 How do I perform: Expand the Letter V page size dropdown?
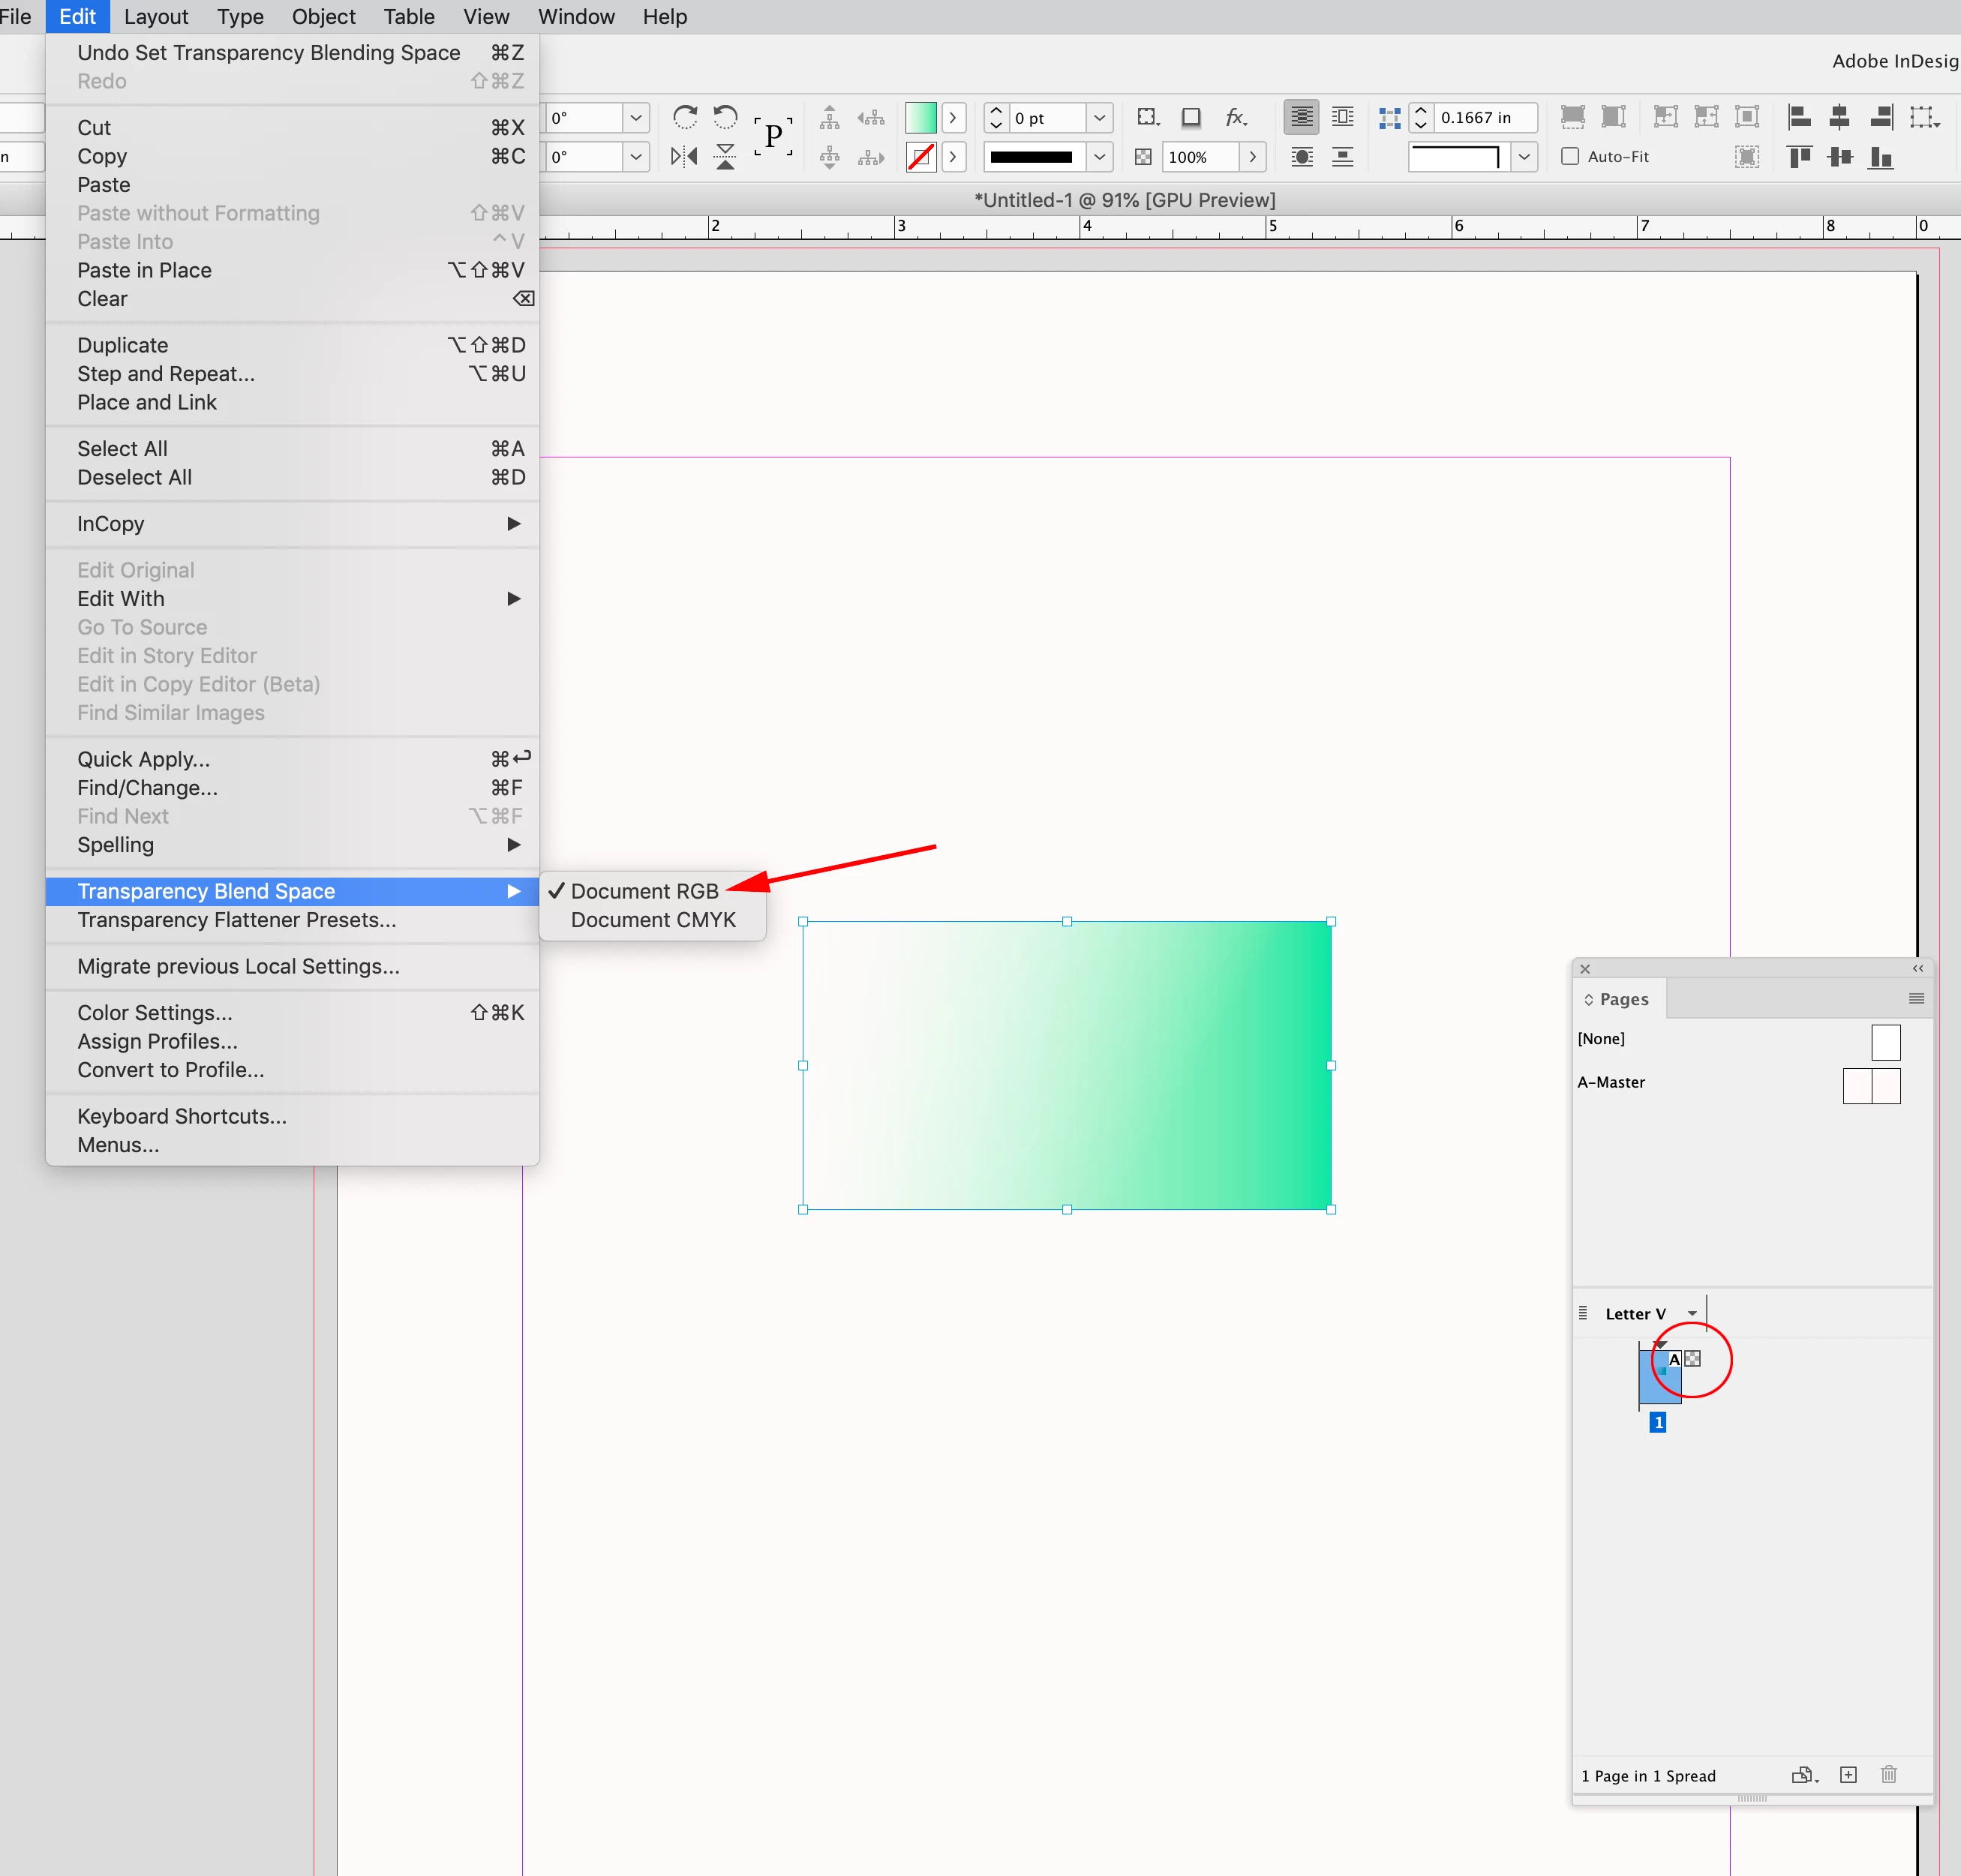pos(1692,1314)
